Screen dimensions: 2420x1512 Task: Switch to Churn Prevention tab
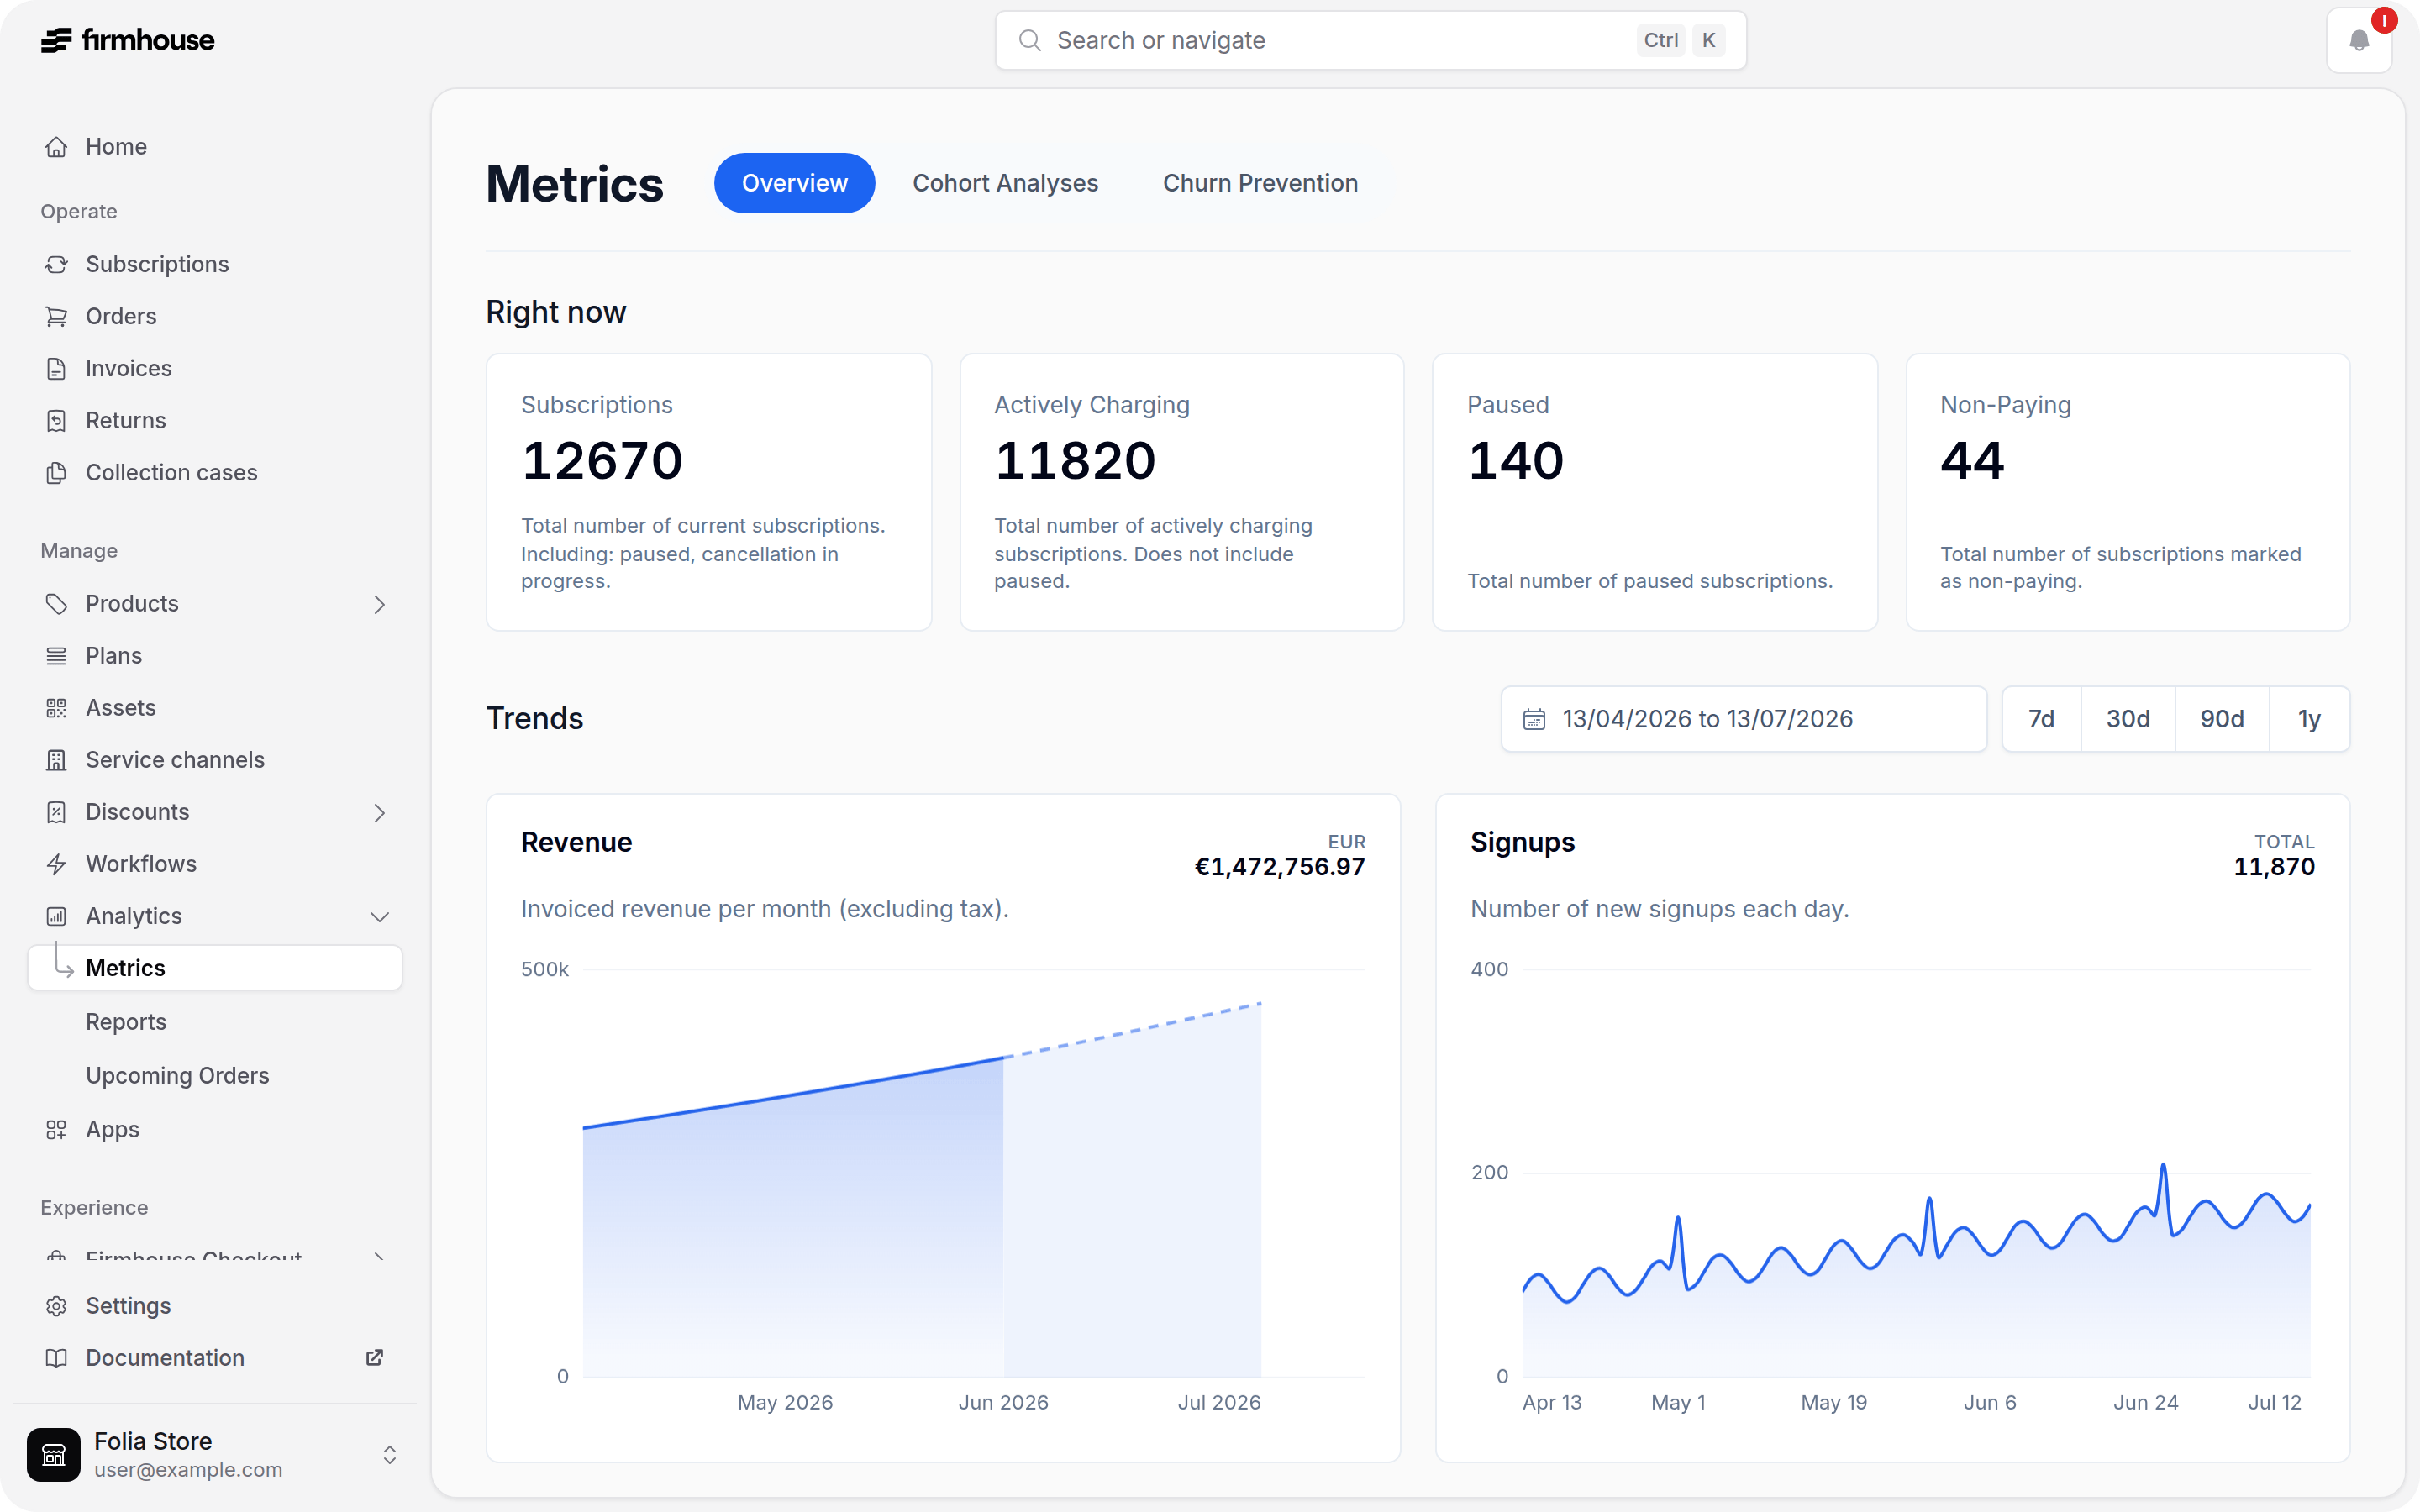pyautogui.click(x=1260, y=183)
